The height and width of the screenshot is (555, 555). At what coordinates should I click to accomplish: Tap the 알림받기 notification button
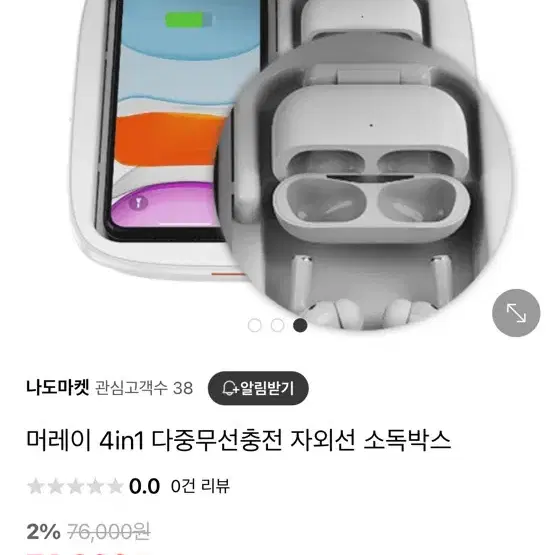[x=258, y=388]
